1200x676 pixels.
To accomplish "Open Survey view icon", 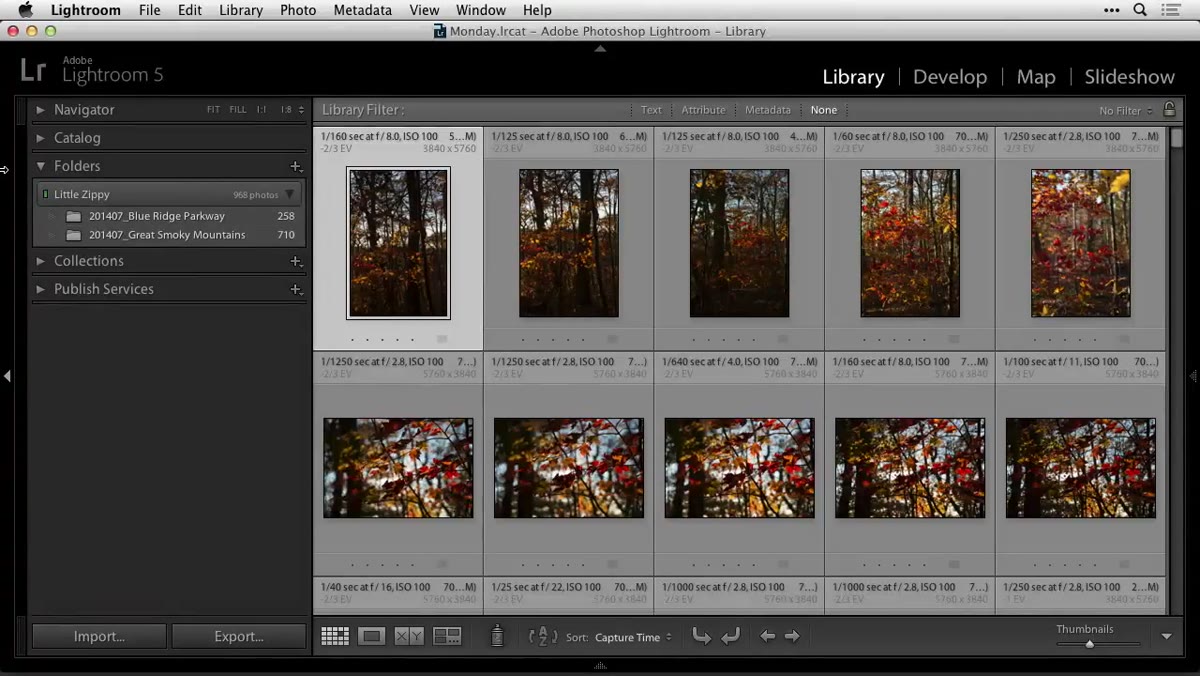I will point(447,636).
